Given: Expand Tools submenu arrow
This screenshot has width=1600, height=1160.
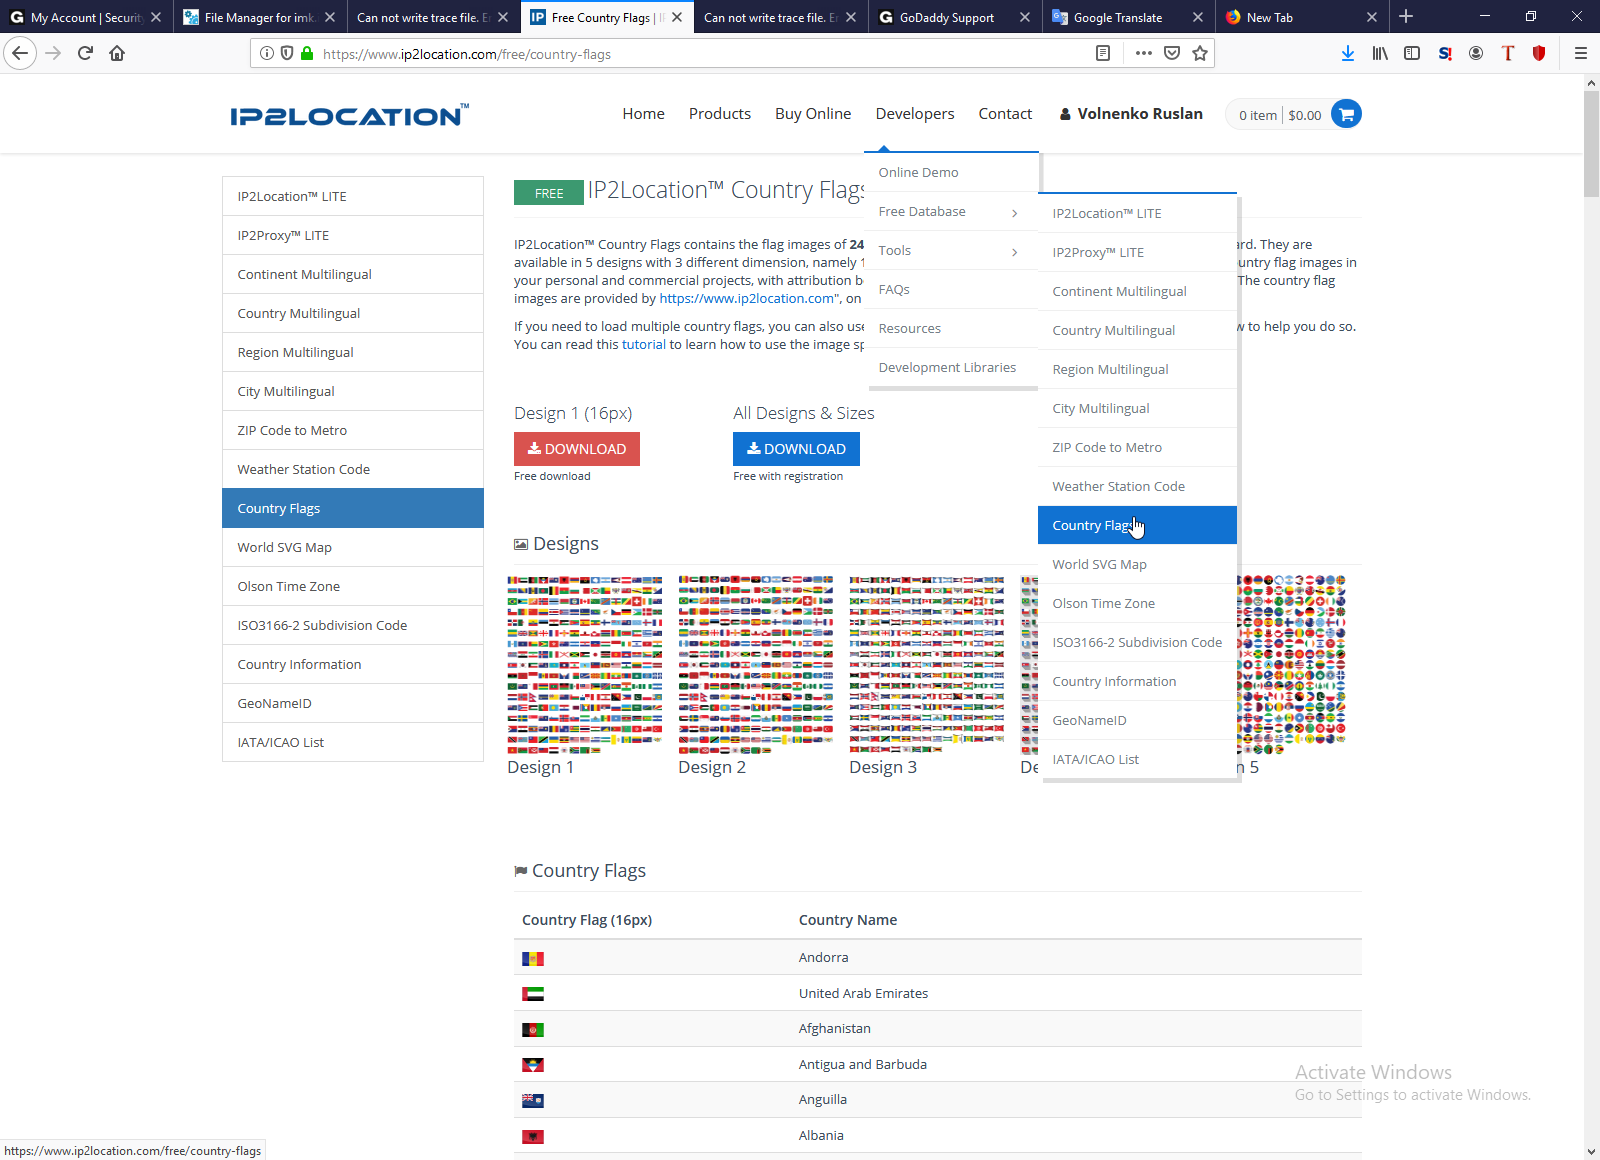Looking at the screenshot, I should click(1014, 251).
